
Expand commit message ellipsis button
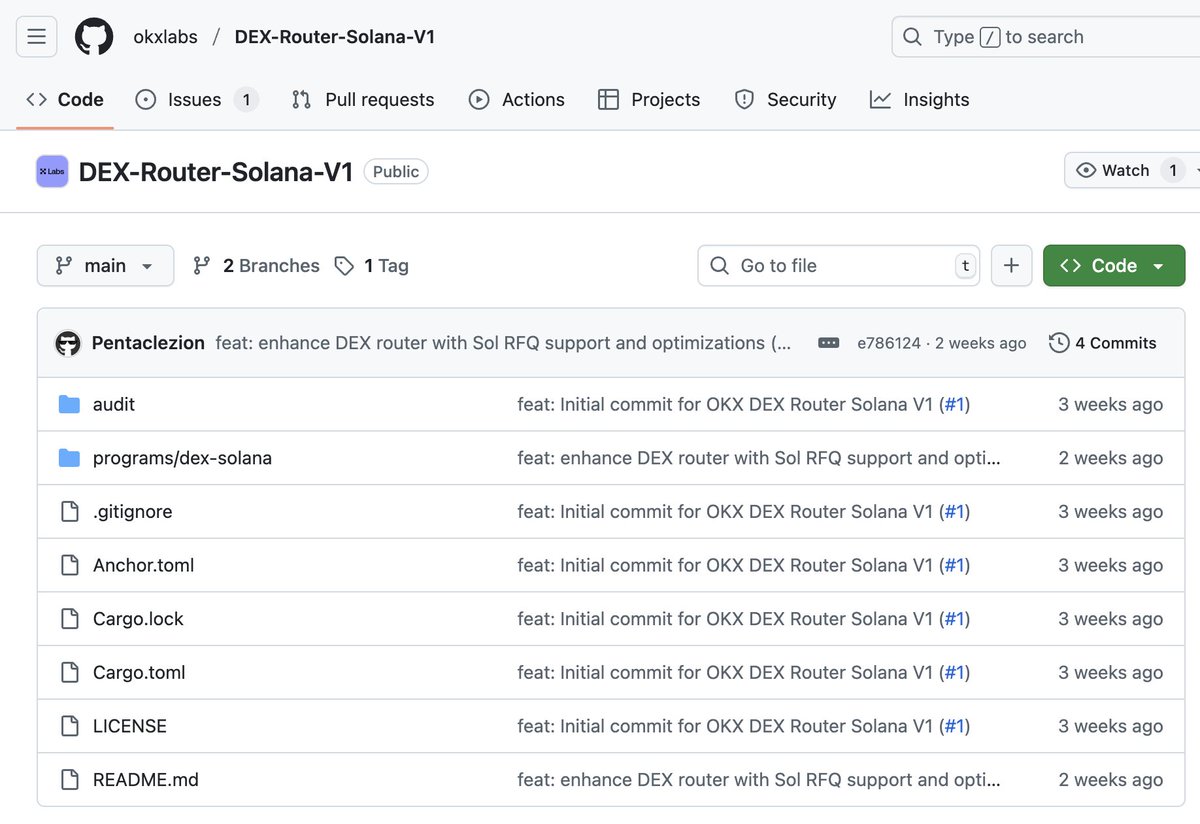pyautogui.click(x=829, y=343)
